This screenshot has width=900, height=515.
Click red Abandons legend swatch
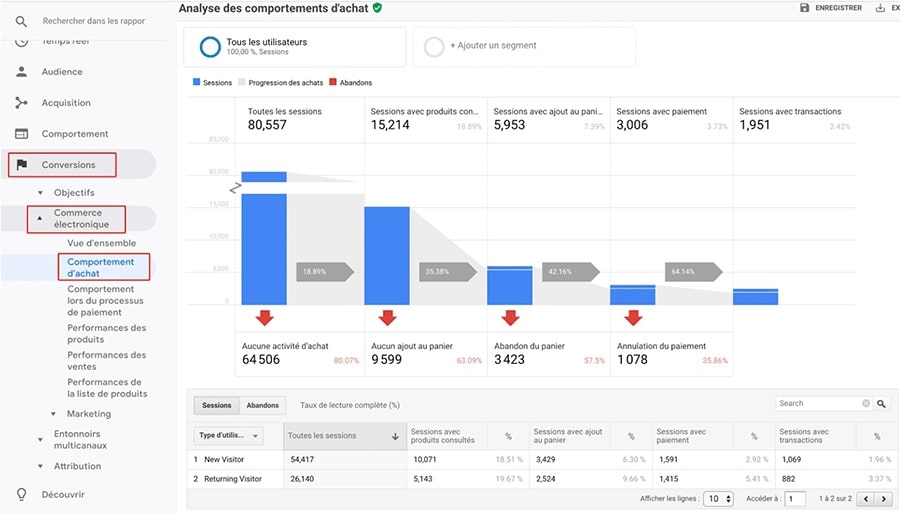333,82
